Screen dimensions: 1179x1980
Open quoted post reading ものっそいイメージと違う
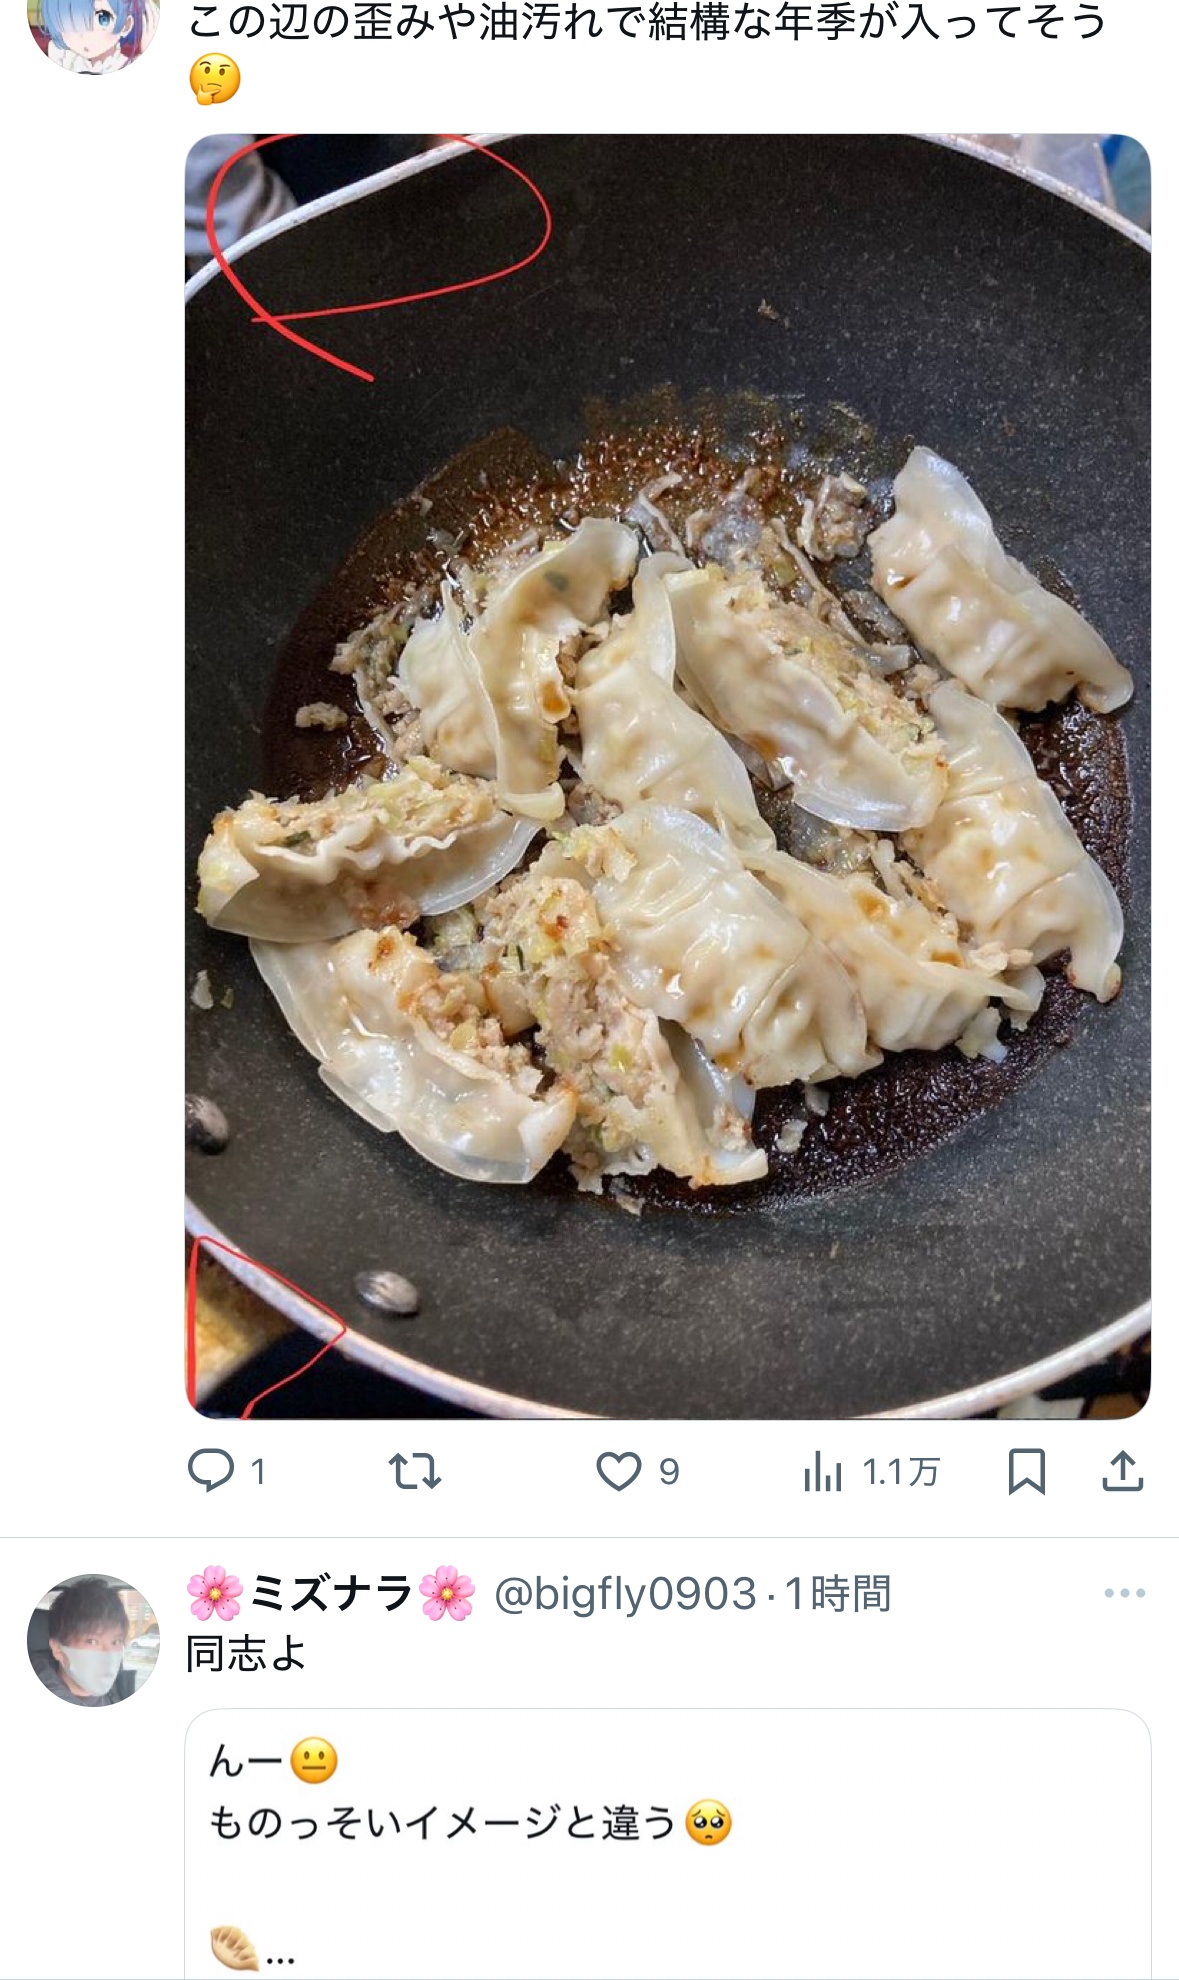tap(667, 1843)
